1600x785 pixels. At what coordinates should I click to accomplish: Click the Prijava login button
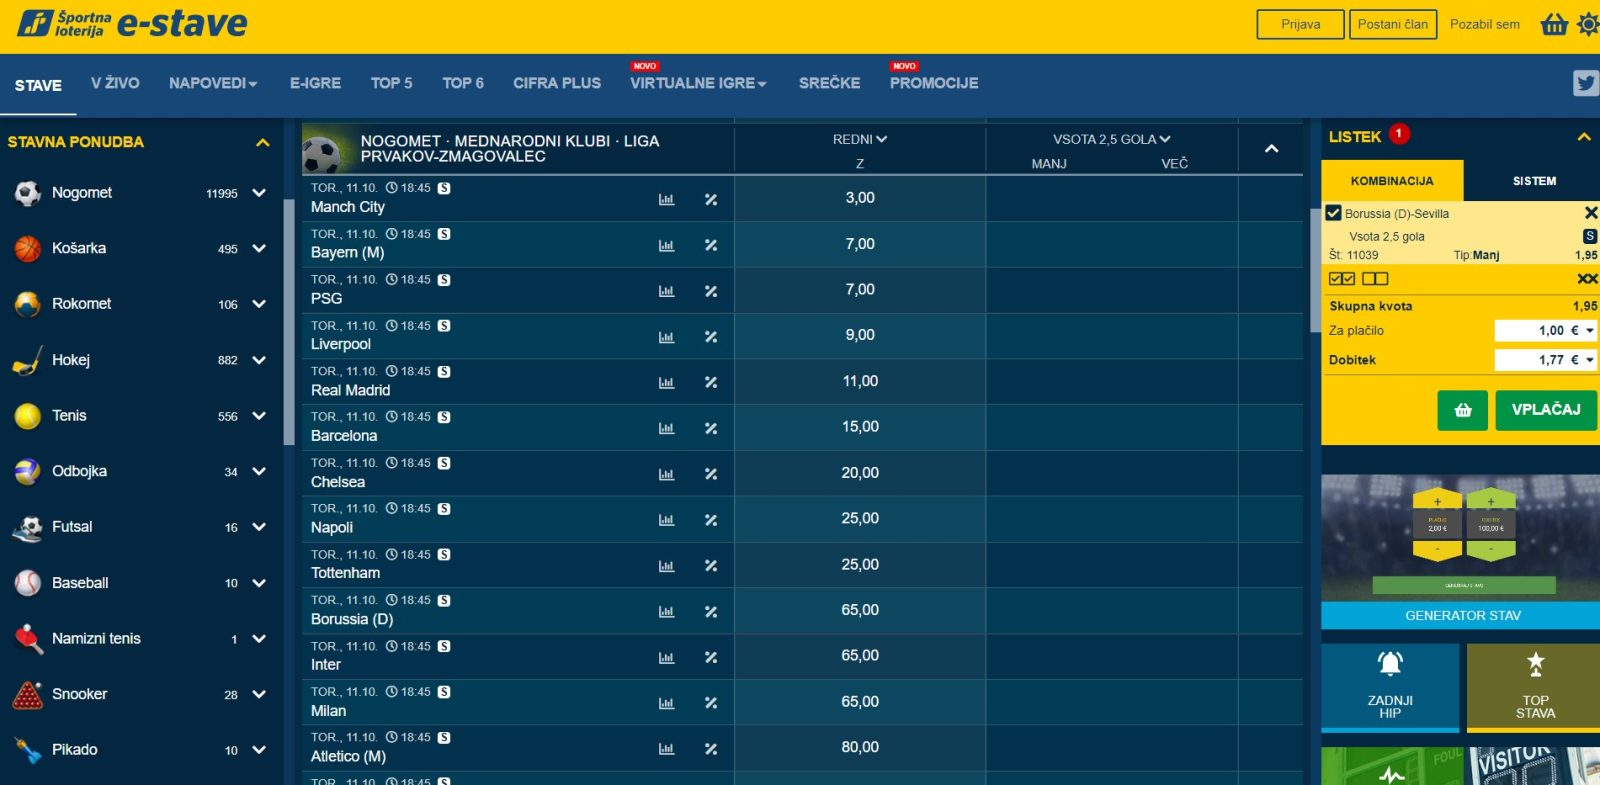pyautogui.click(x=1300, y=24)
